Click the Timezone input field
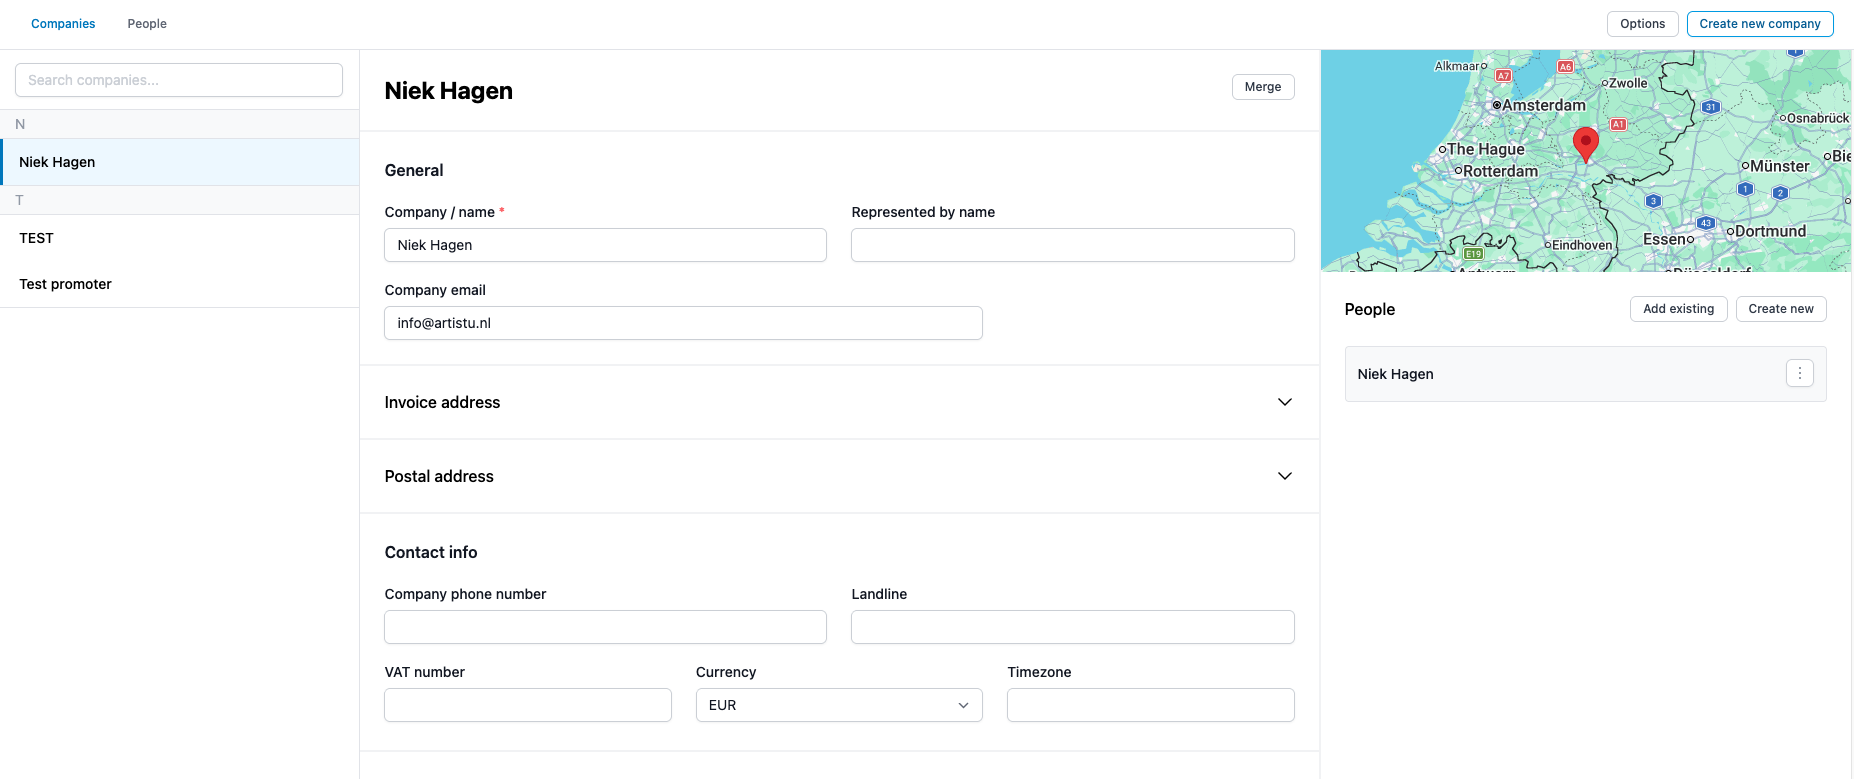The height and width of the screenshot is (779, 1854). (1150, 705)
